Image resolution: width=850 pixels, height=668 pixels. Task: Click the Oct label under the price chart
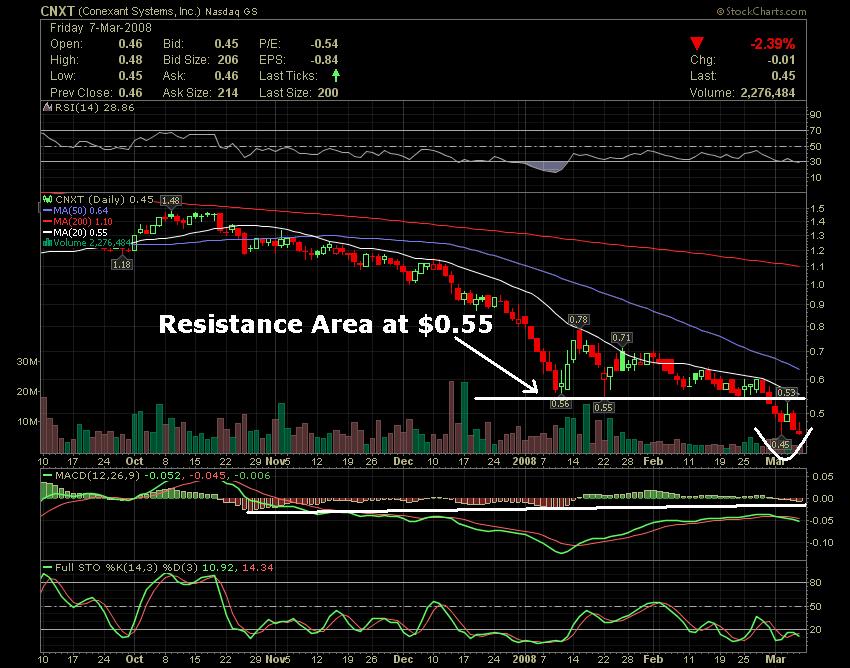134,461
